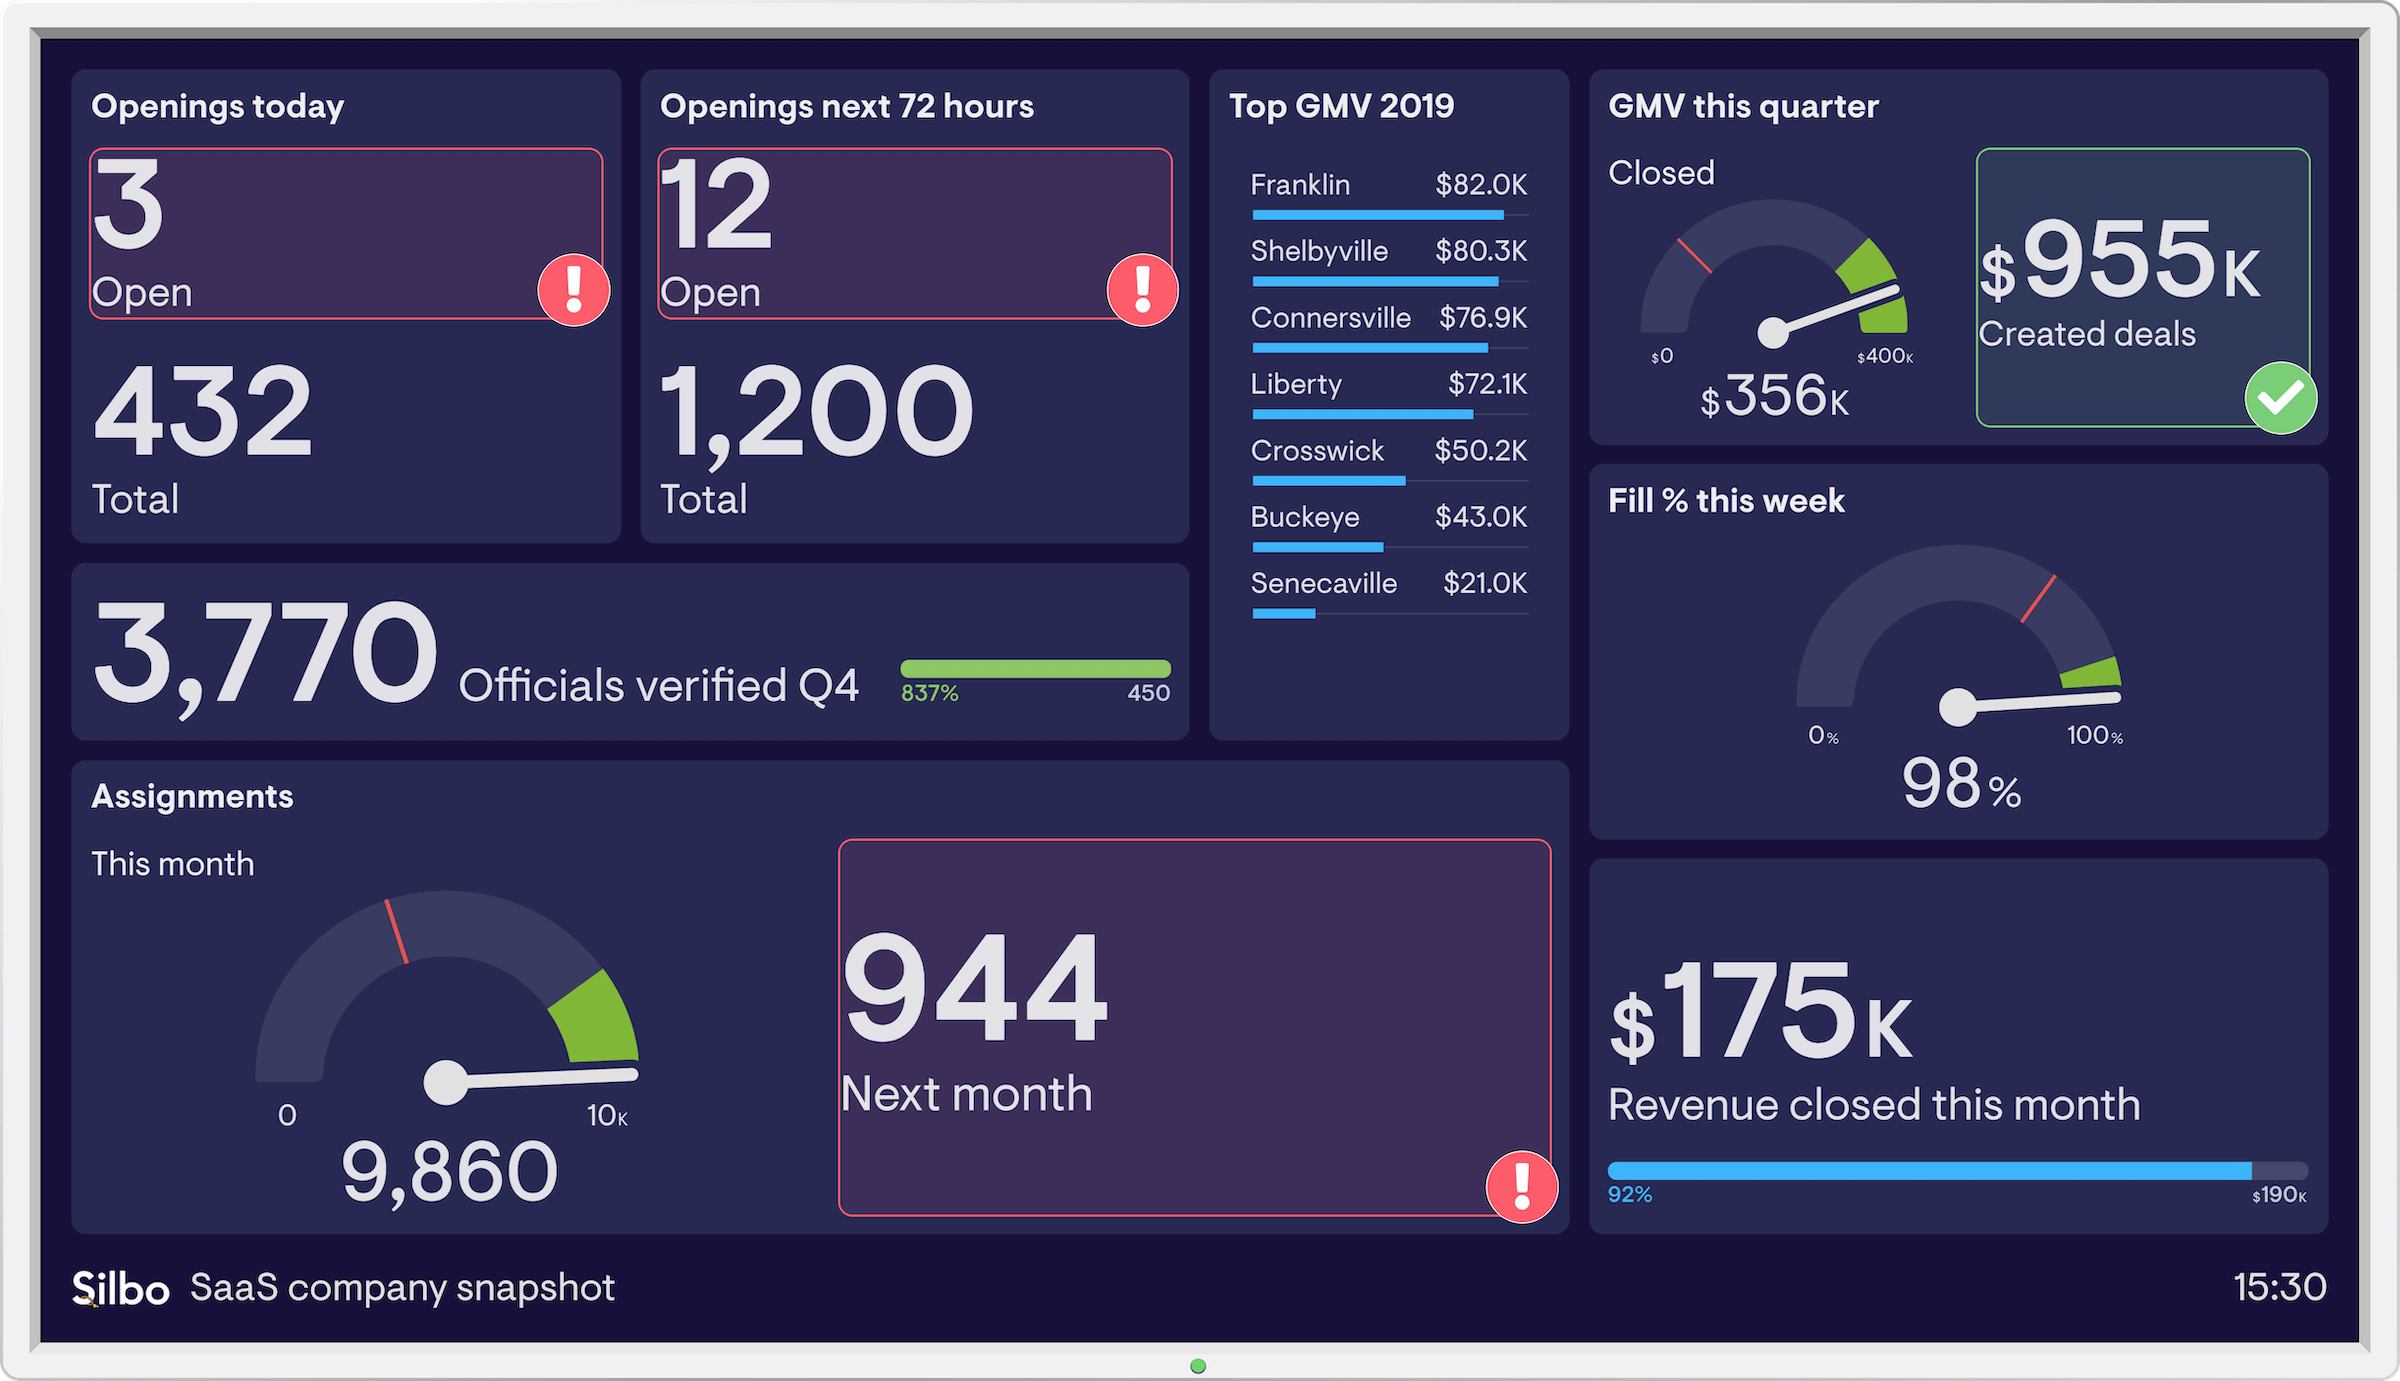Click the 'Revenue closed this month' label
Screen dimensions: 2400x1381
pyautogui.click(x=1874, y=1106)
